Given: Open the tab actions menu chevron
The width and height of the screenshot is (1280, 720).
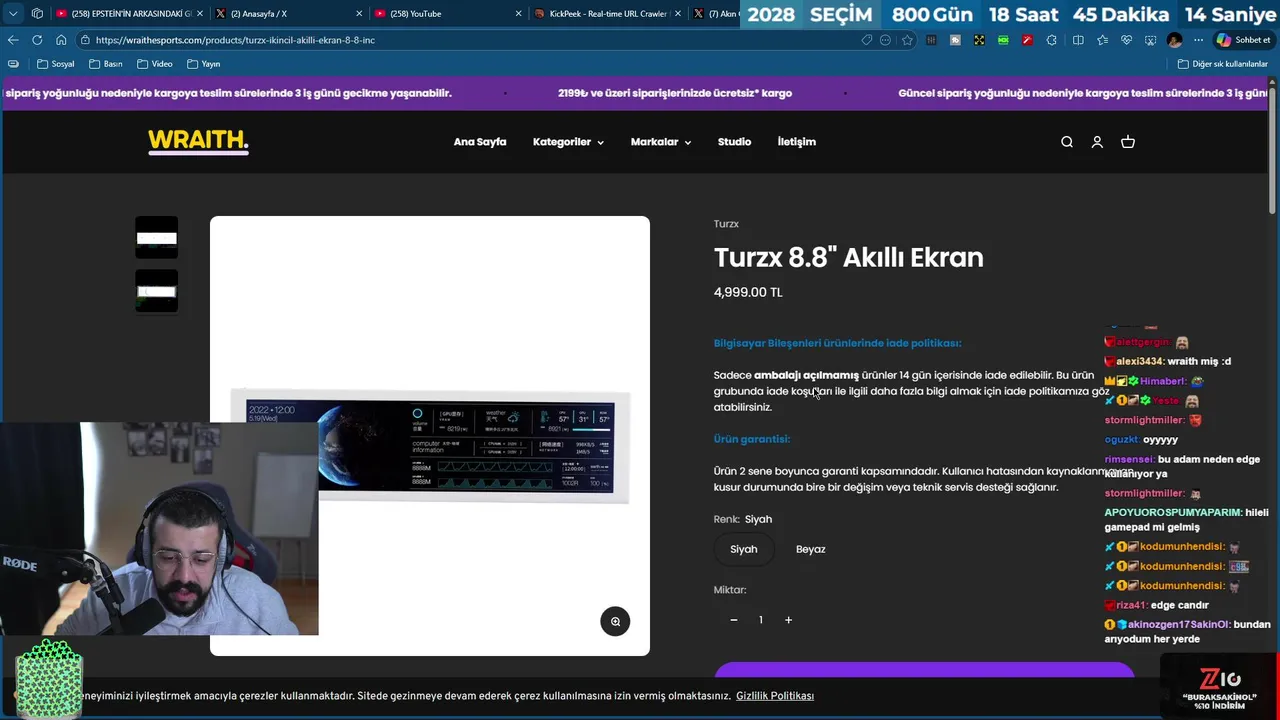Looking at the screenshot, I should click(x=13, y=14).
